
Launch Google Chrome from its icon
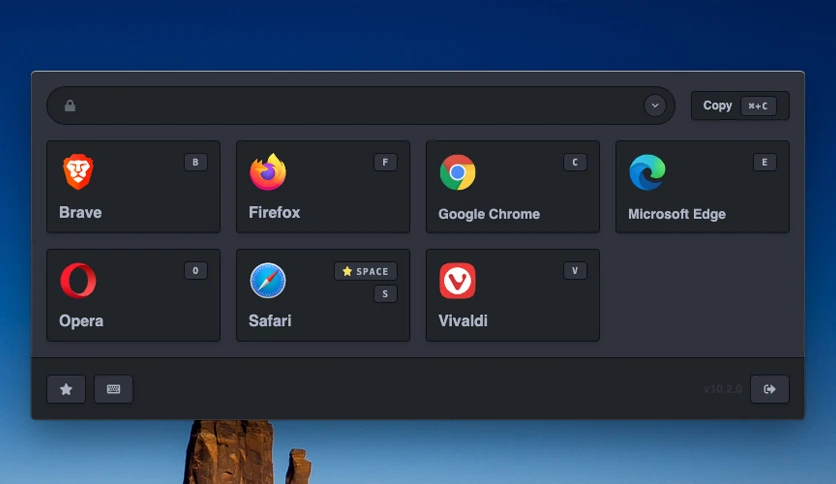(457, 172)
